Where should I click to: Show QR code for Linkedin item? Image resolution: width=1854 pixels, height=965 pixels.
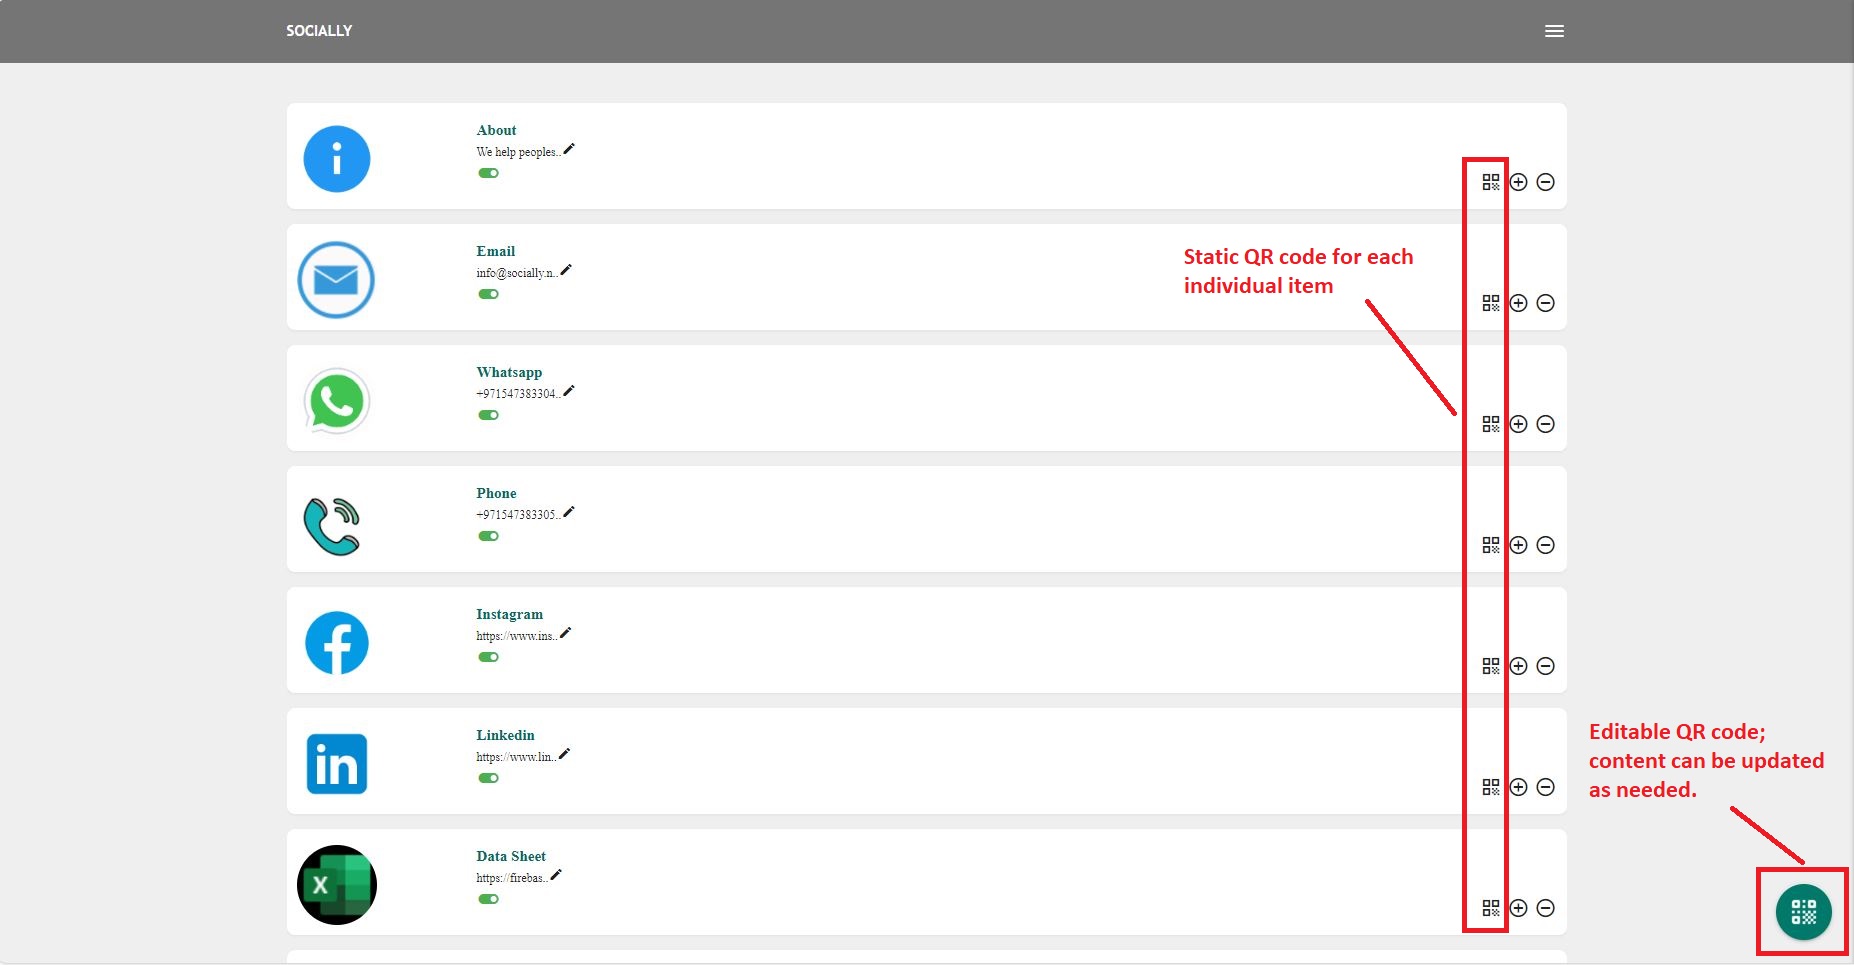[1491, 787]
